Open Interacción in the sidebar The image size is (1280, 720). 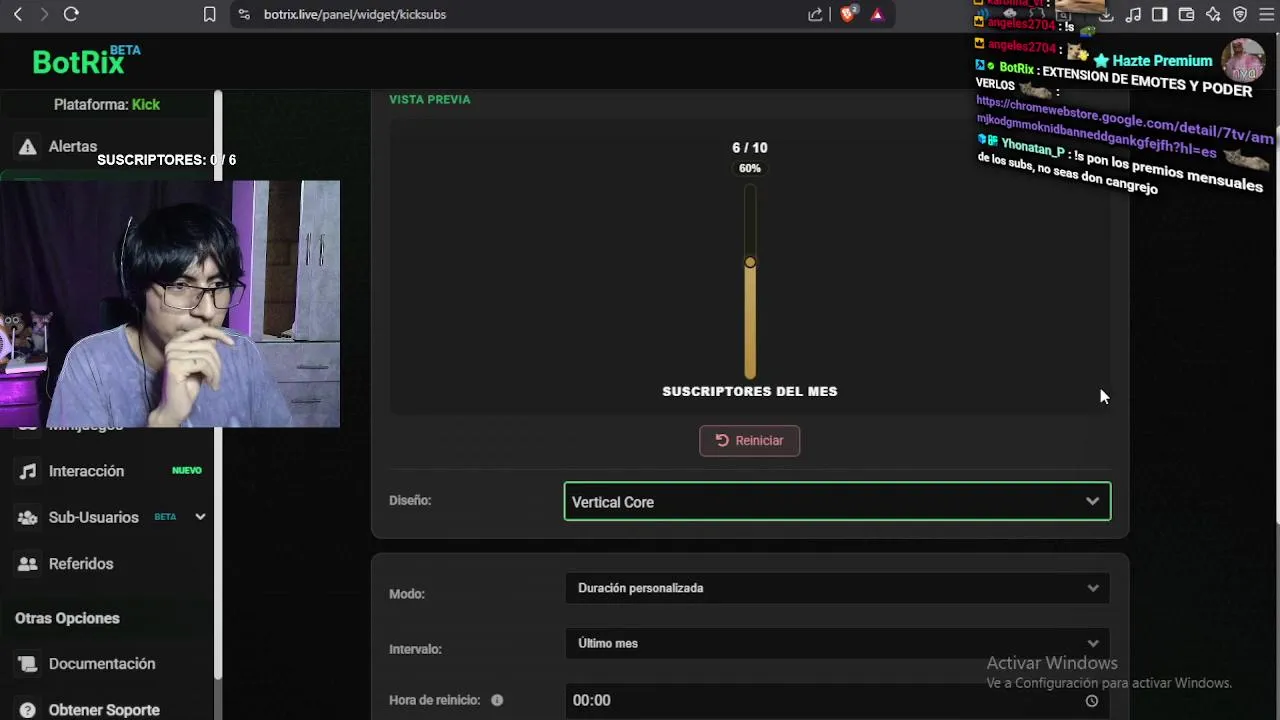coord(86,471)
